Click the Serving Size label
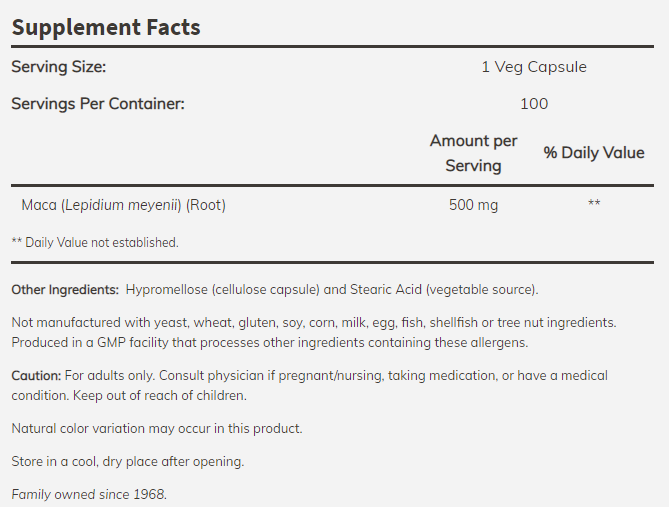The image size is (669, 507). (58, 67)
